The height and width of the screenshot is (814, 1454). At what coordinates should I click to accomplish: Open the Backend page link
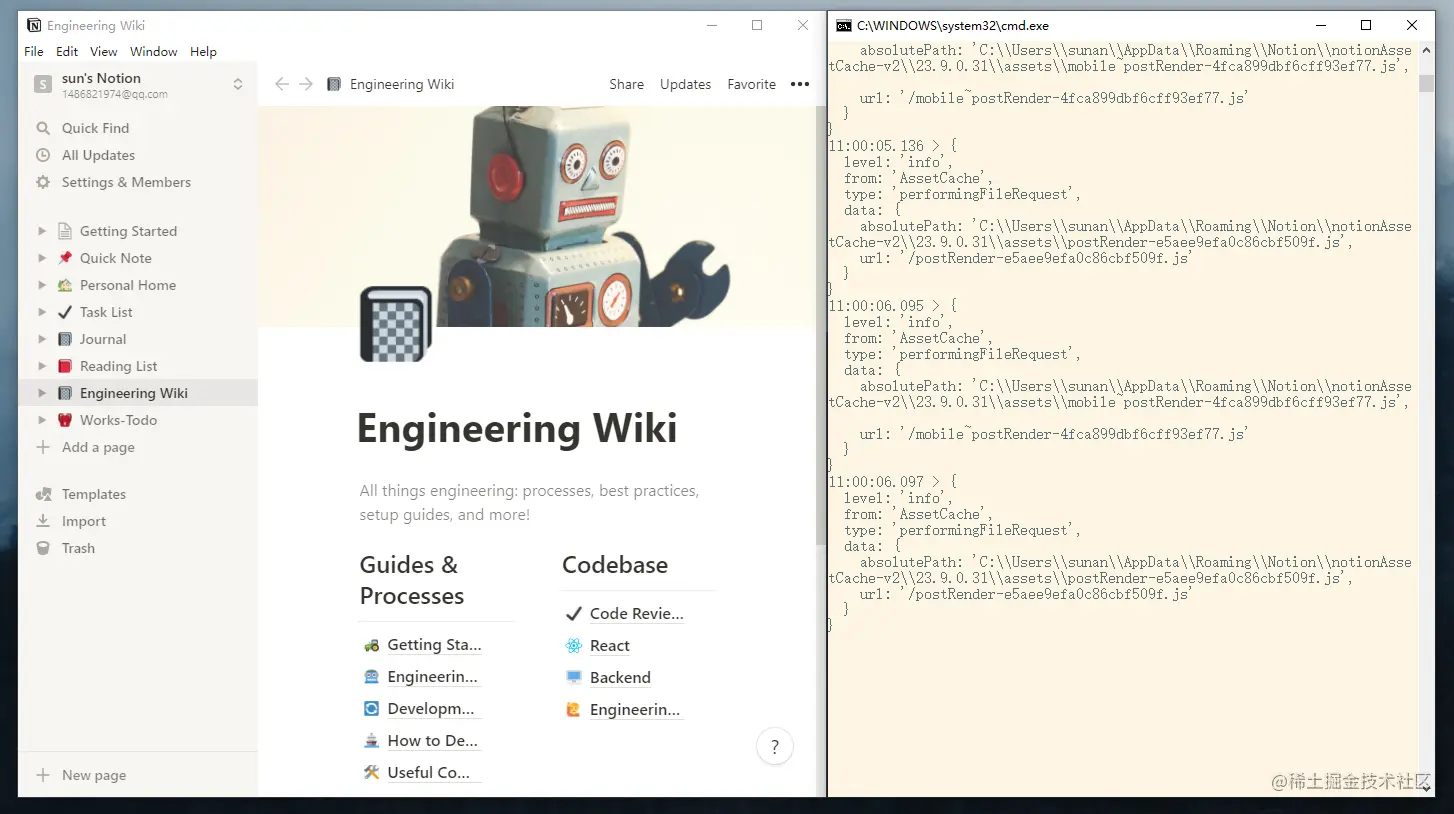[x=620, y=678]
